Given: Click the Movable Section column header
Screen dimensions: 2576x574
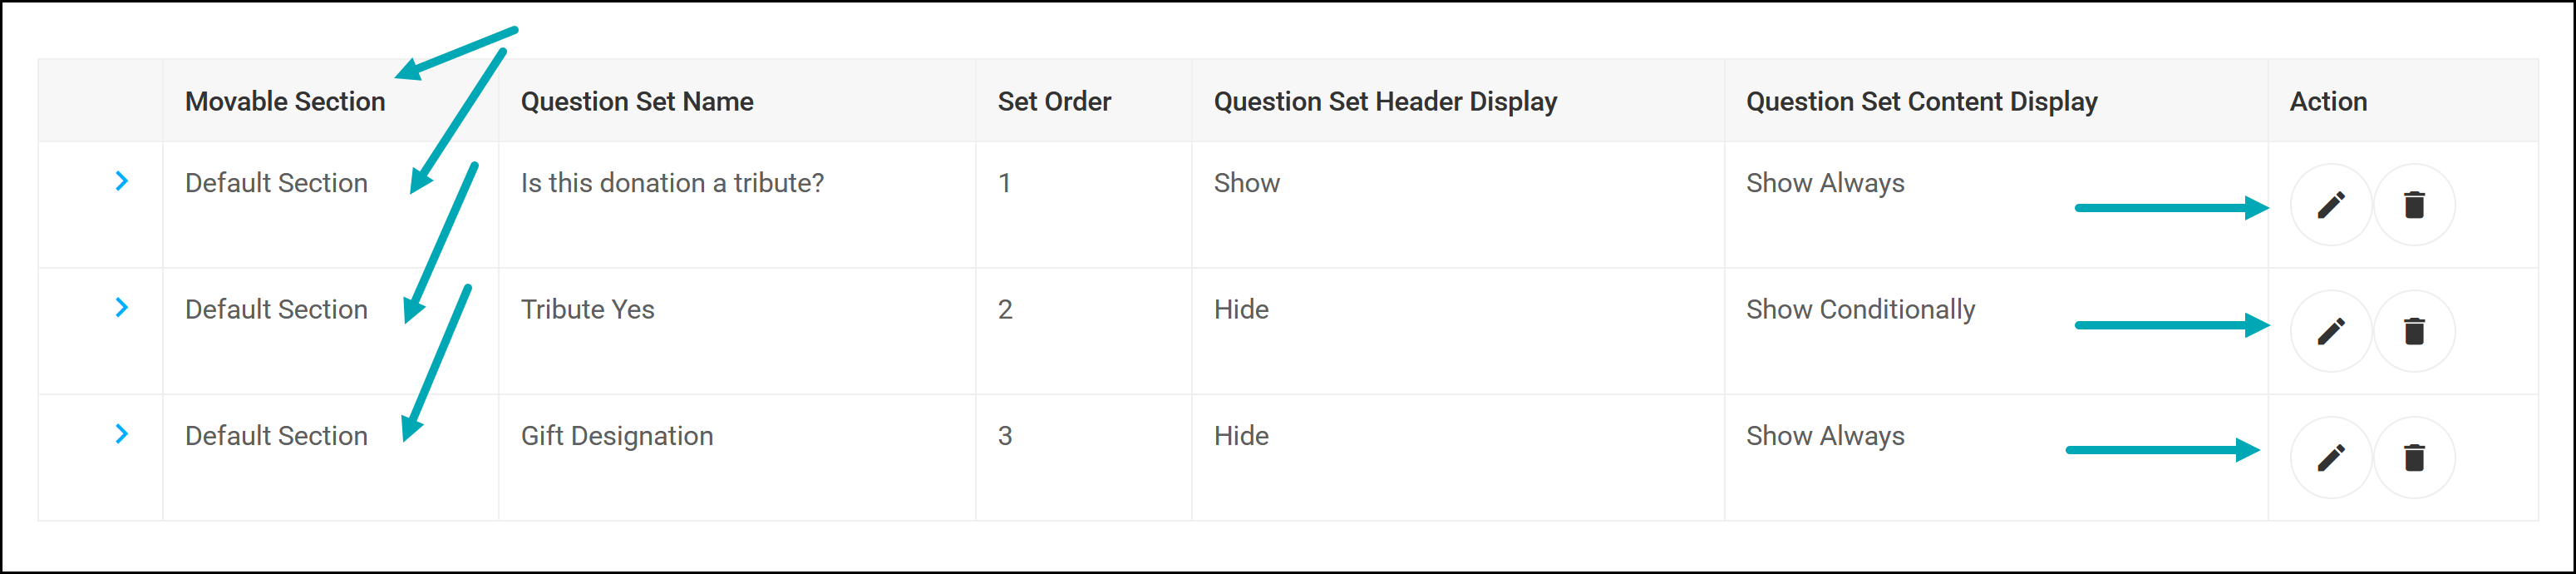Looking at the screenshot, I should (x=285, y=101).
